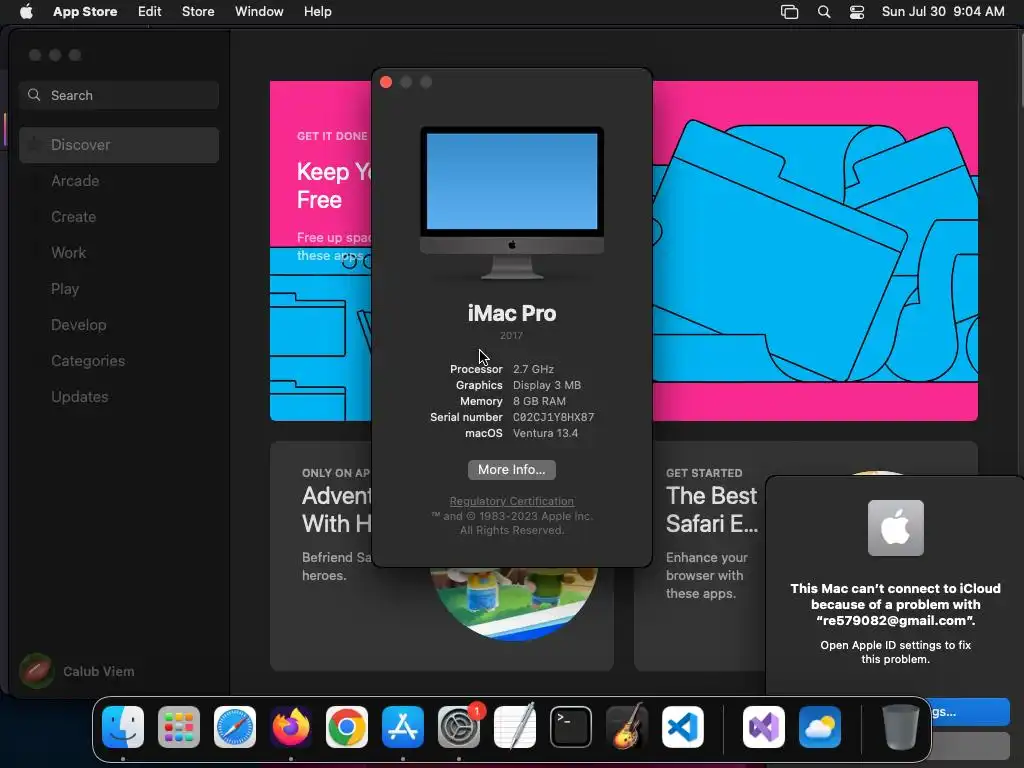Viewport: 1024px width, 768px height.
Task: Click the Calub Viem avatar picture
Action: coord(36,671)
